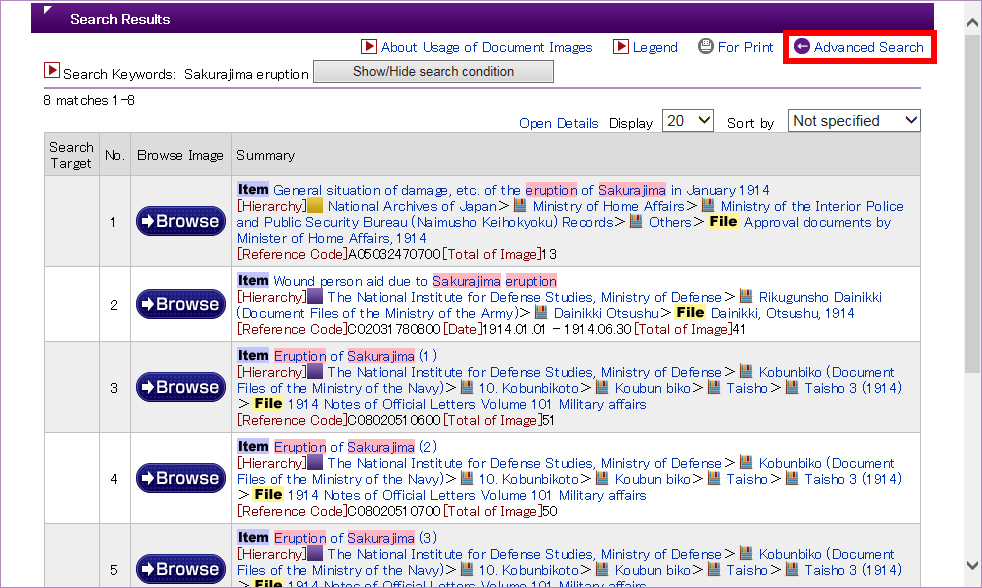
Task: Open Ministry of Home Affairs hierarchy link
Action: tap(609, 206)
